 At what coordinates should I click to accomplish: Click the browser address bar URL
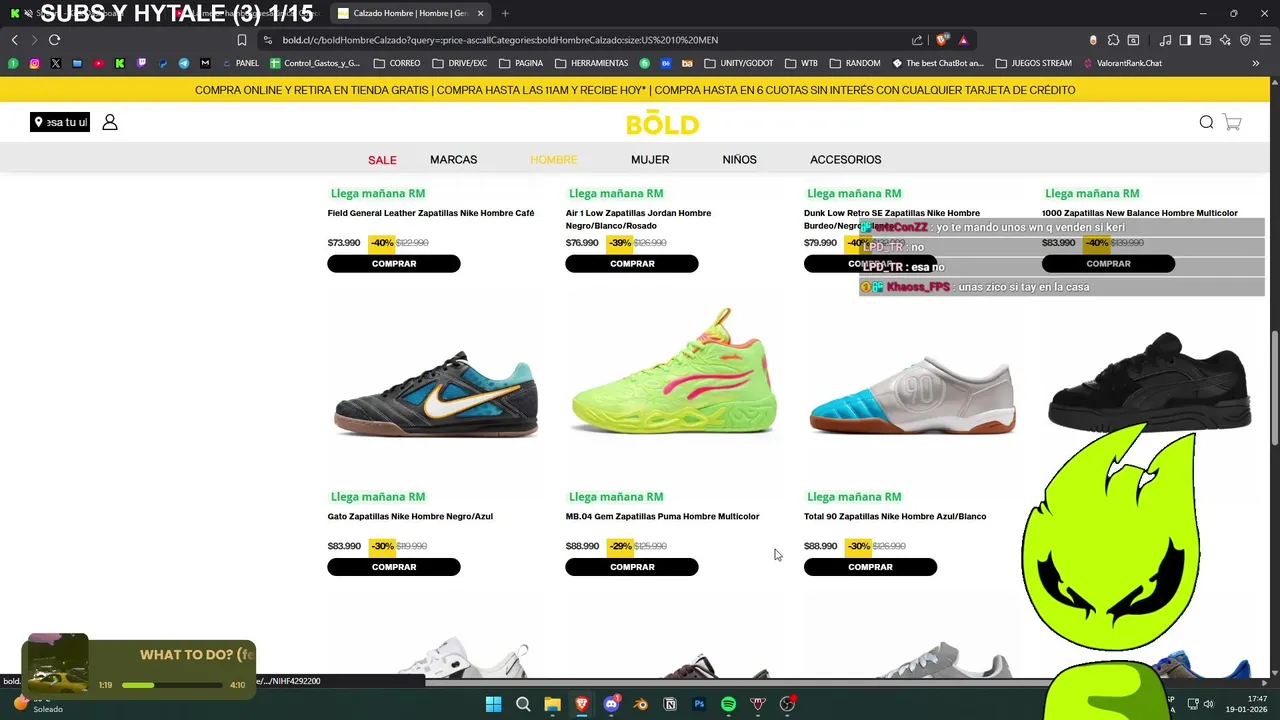(x=500, y=40)
